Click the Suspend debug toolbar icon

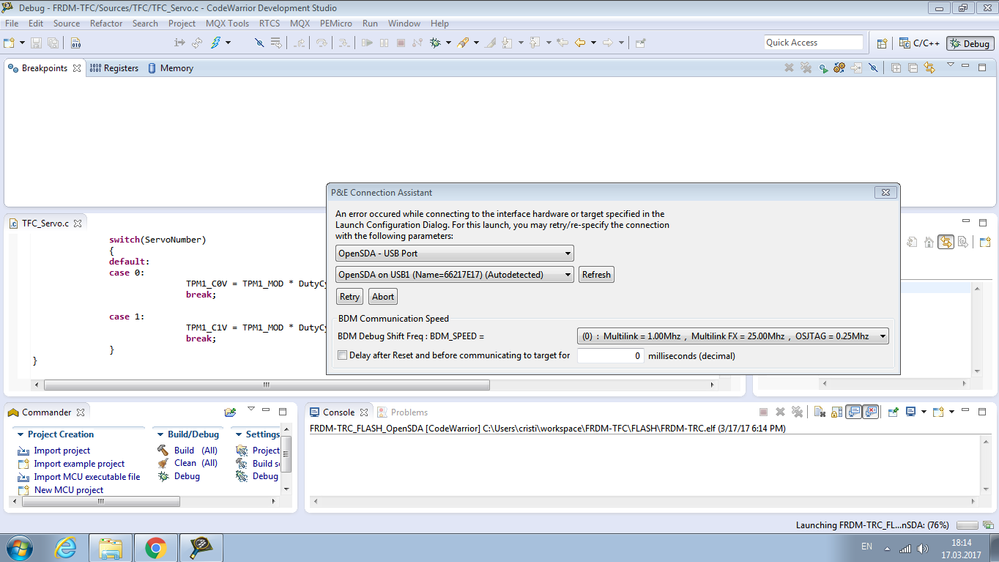tap(384, 43)
